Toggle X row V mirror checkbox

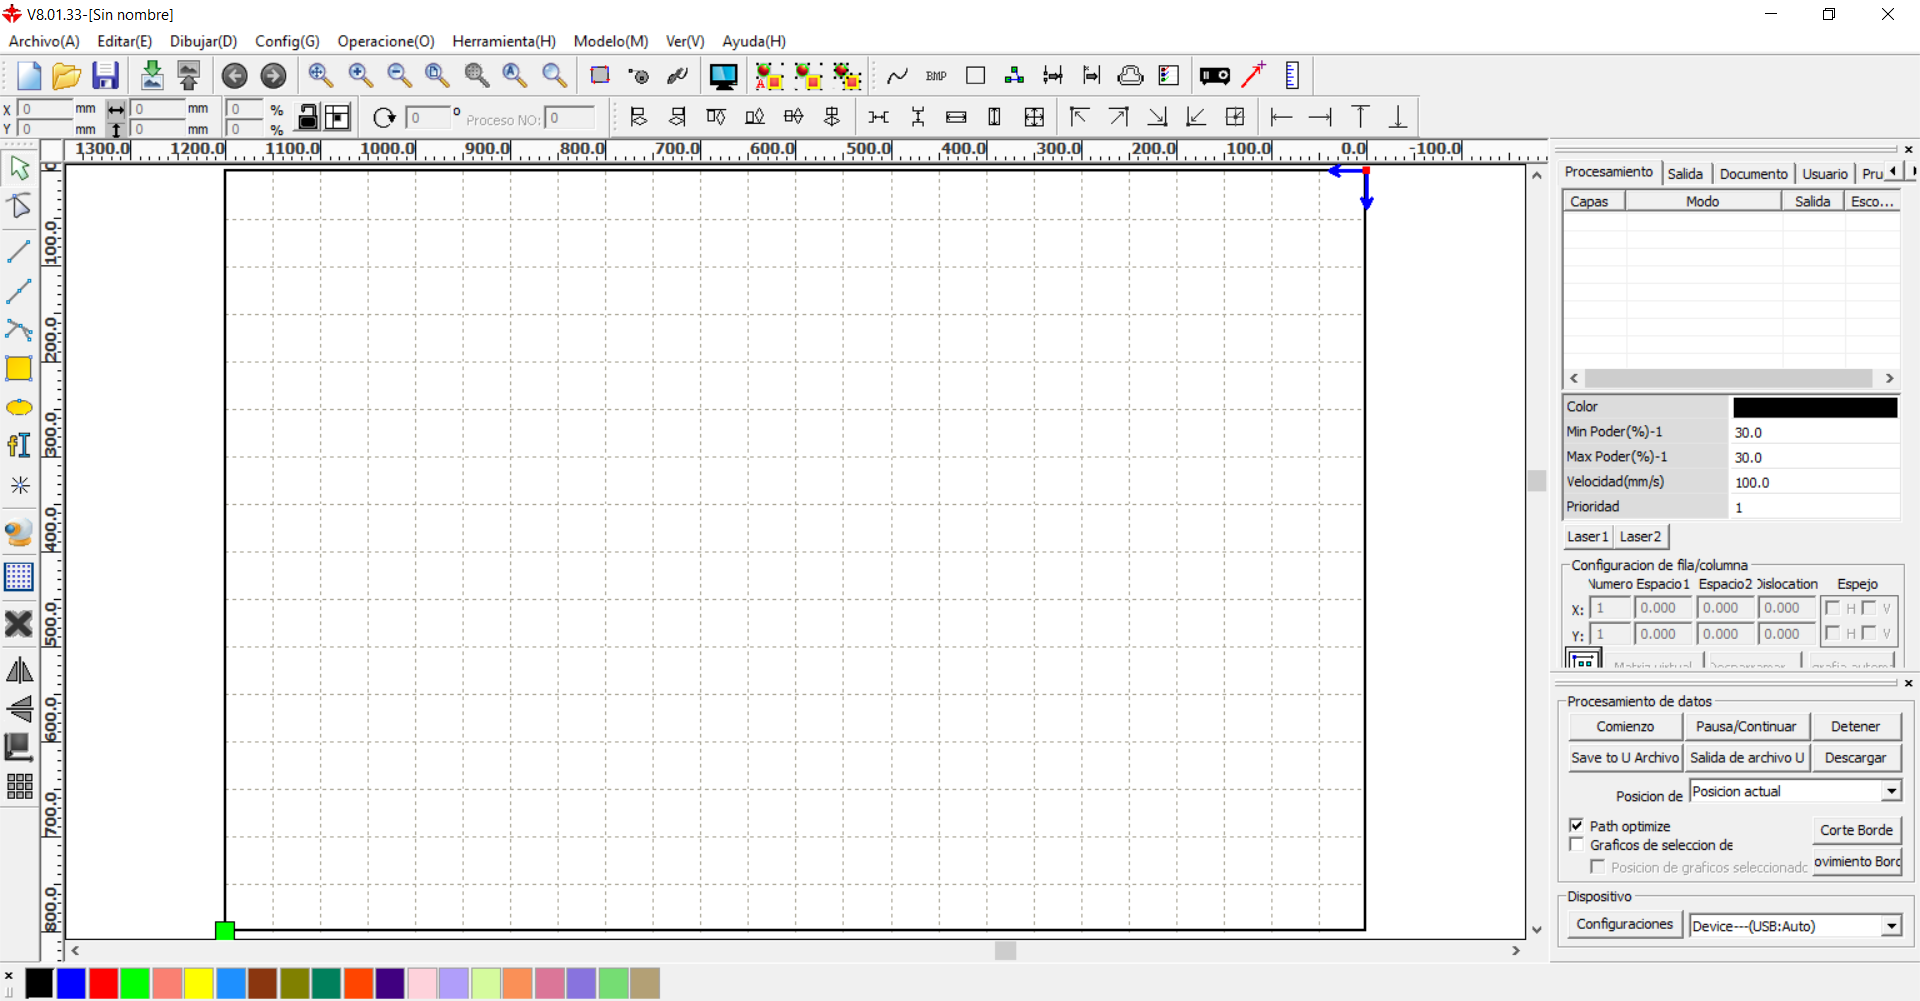click(1868, 608)
